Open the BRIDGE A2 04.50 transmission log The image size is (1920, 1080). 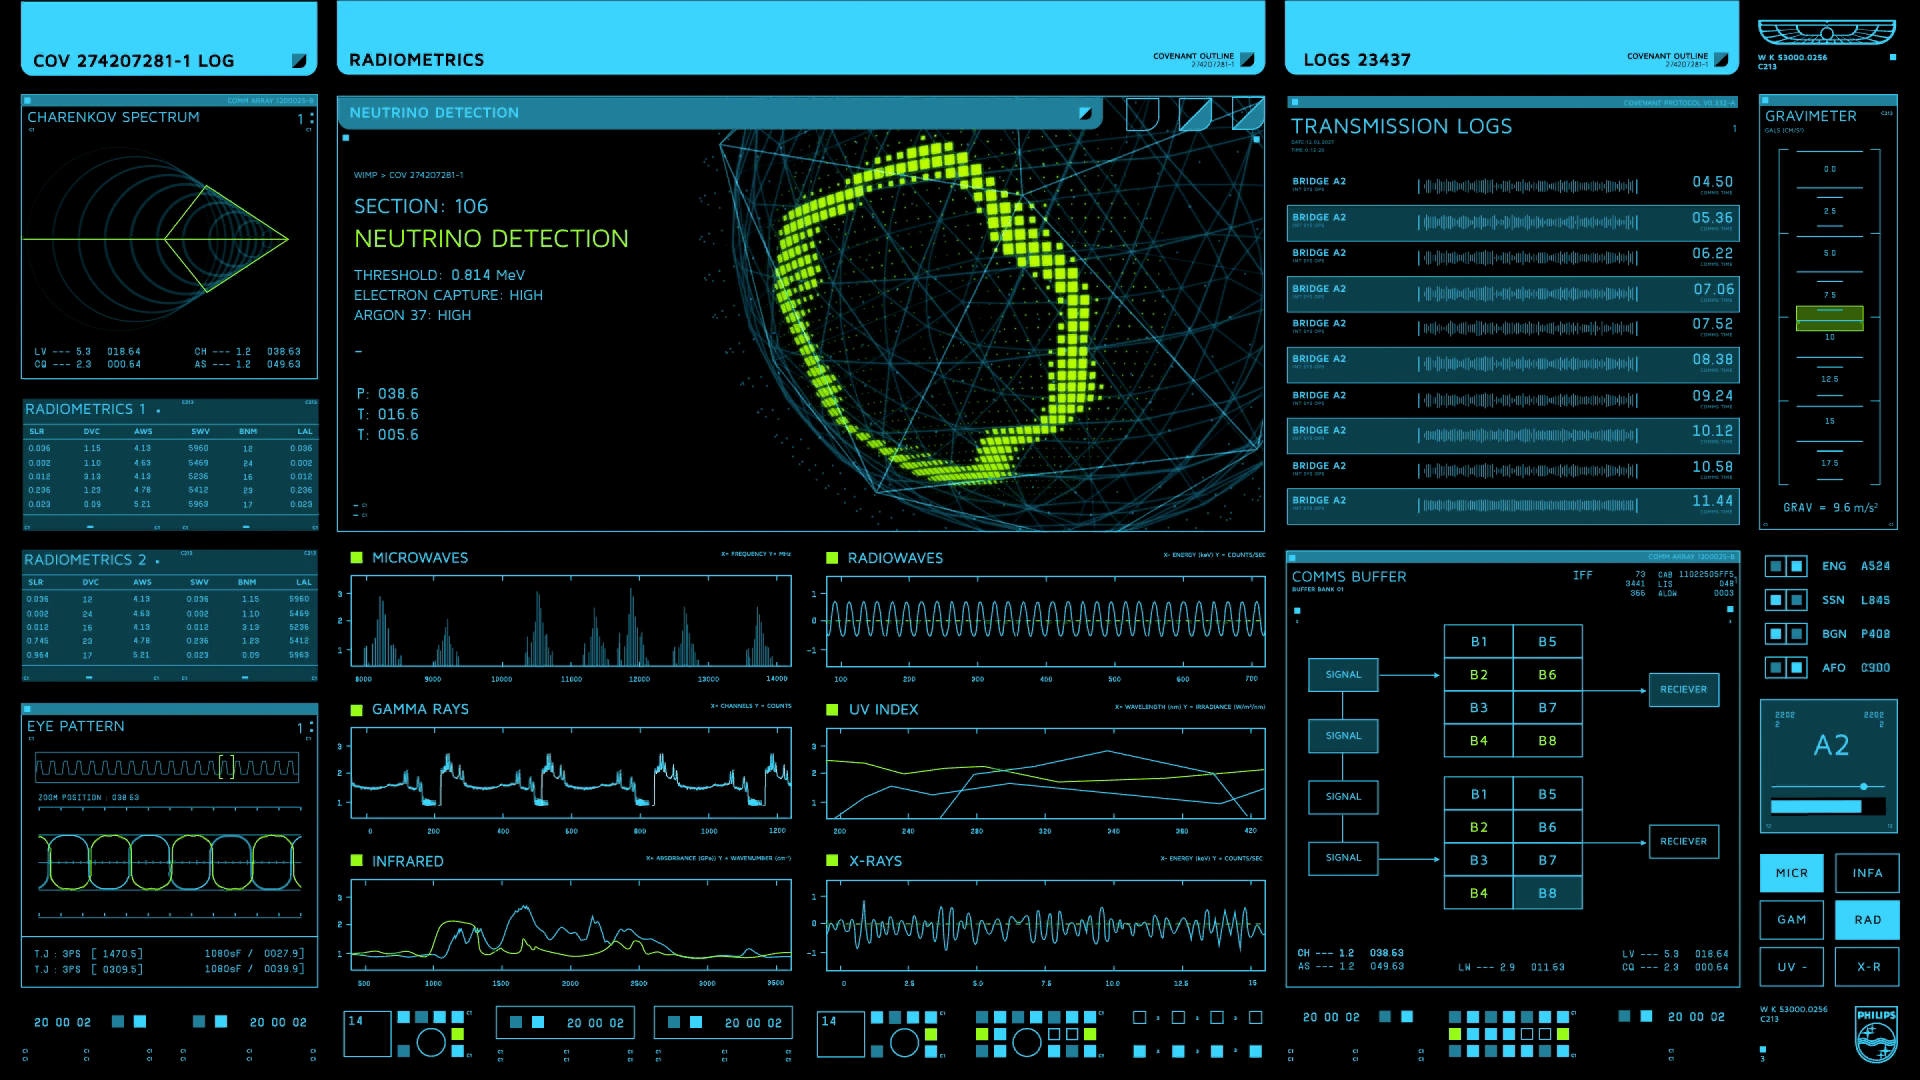coord(1512,186)
